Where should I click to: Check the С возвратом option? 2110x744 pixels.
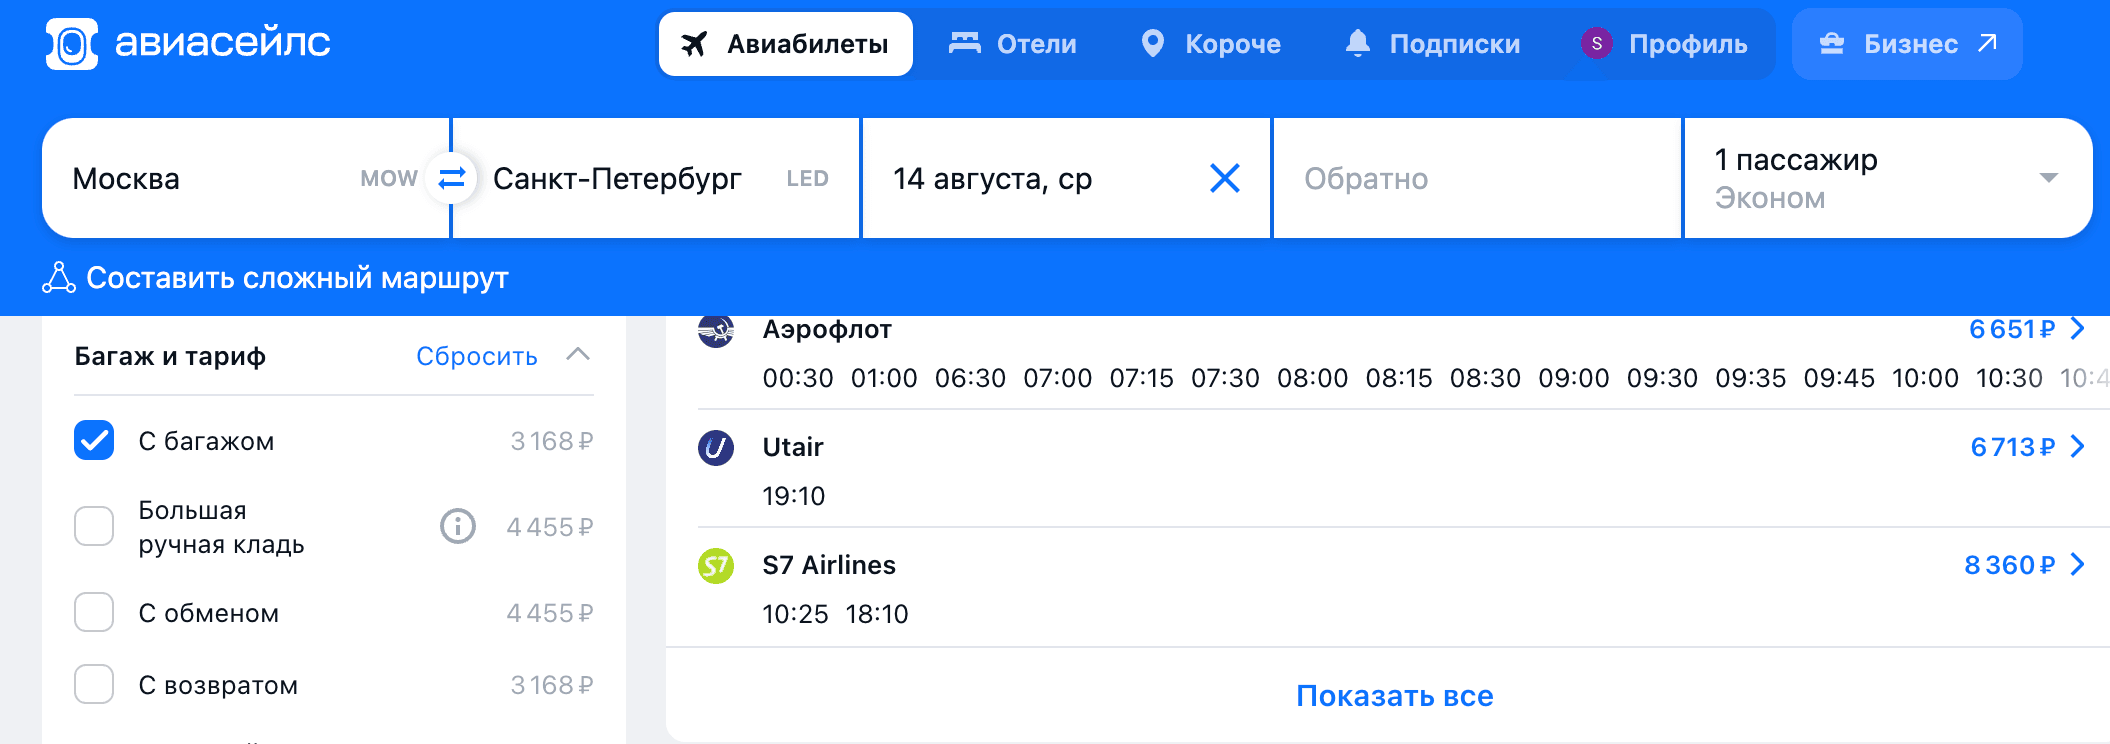tap(94, 684)
